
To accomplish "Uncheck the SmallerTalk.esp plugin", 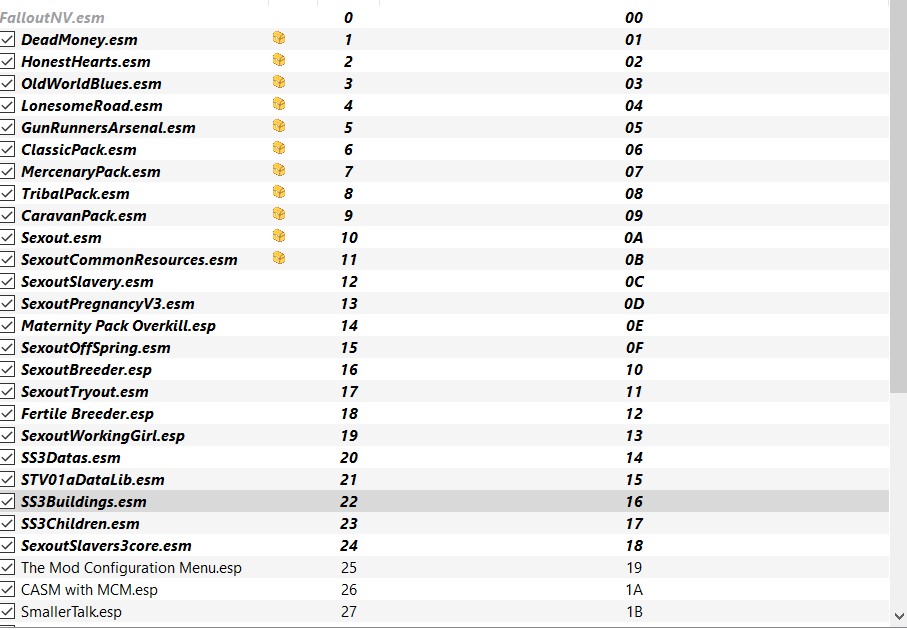I will click(x=7, y=611).
